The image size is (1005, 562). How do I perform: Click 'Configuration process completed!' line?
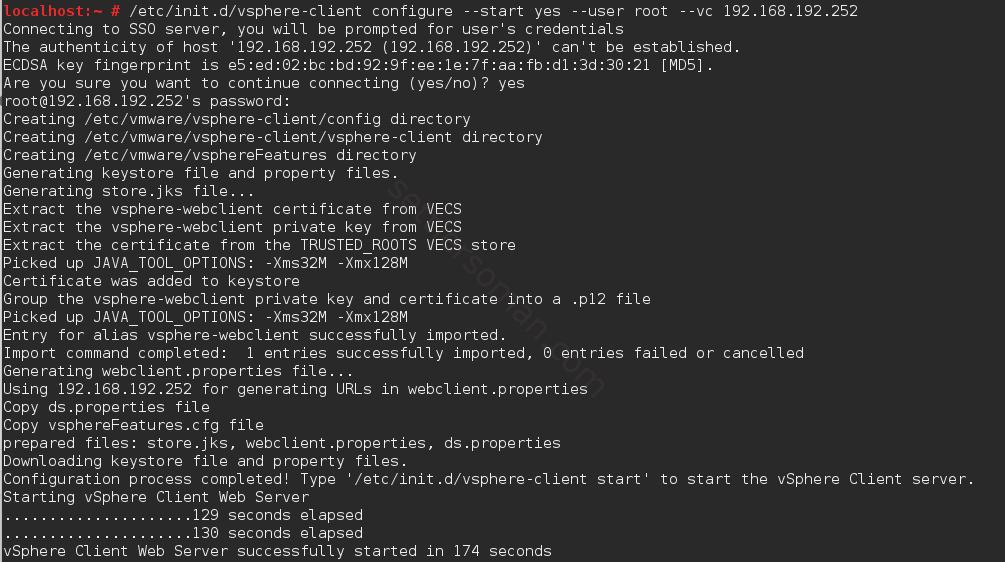coord(488,479)
